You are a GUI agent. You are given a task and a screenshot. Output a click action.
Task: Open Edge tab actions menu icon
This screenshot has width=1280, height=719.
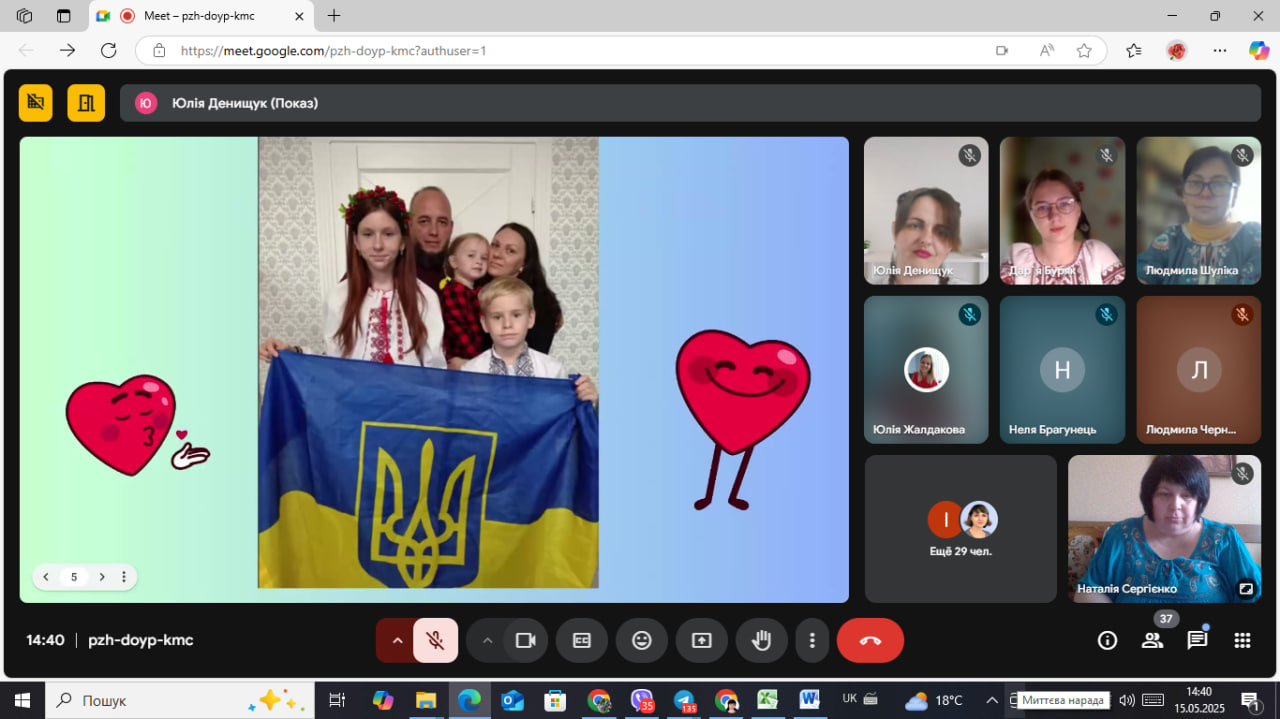coord(64,16)
